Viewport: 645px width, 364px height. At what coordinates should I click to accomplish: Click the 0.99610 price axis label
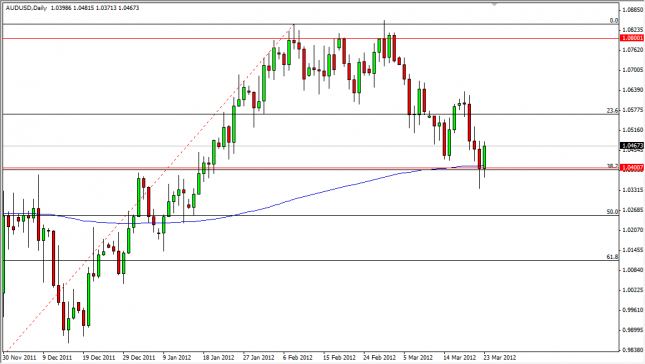click(633, 310)
